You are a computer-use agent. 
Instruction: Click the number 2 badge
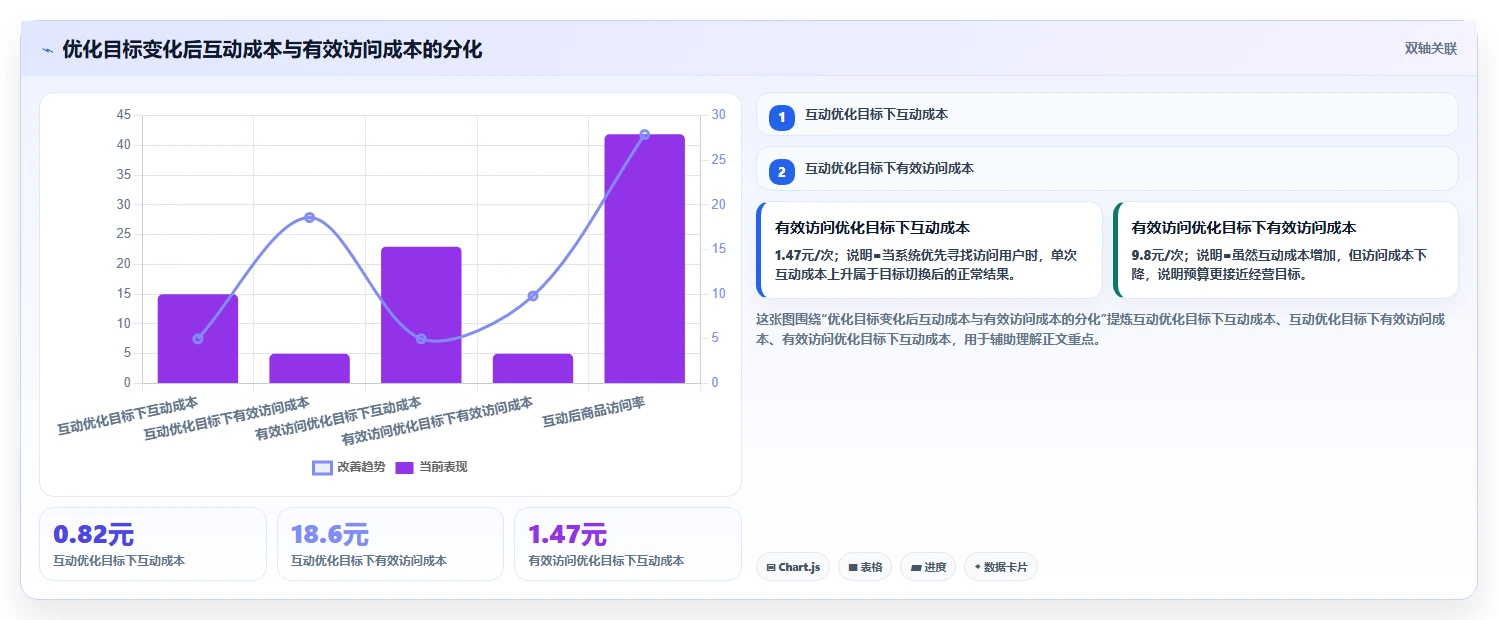point(782,172)
